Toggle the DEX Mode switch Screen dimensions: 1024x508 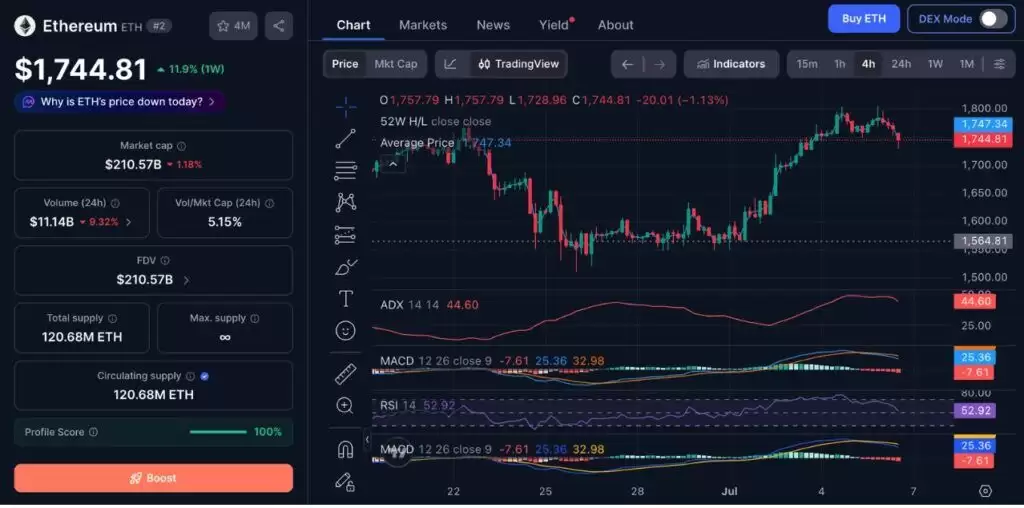993,19
